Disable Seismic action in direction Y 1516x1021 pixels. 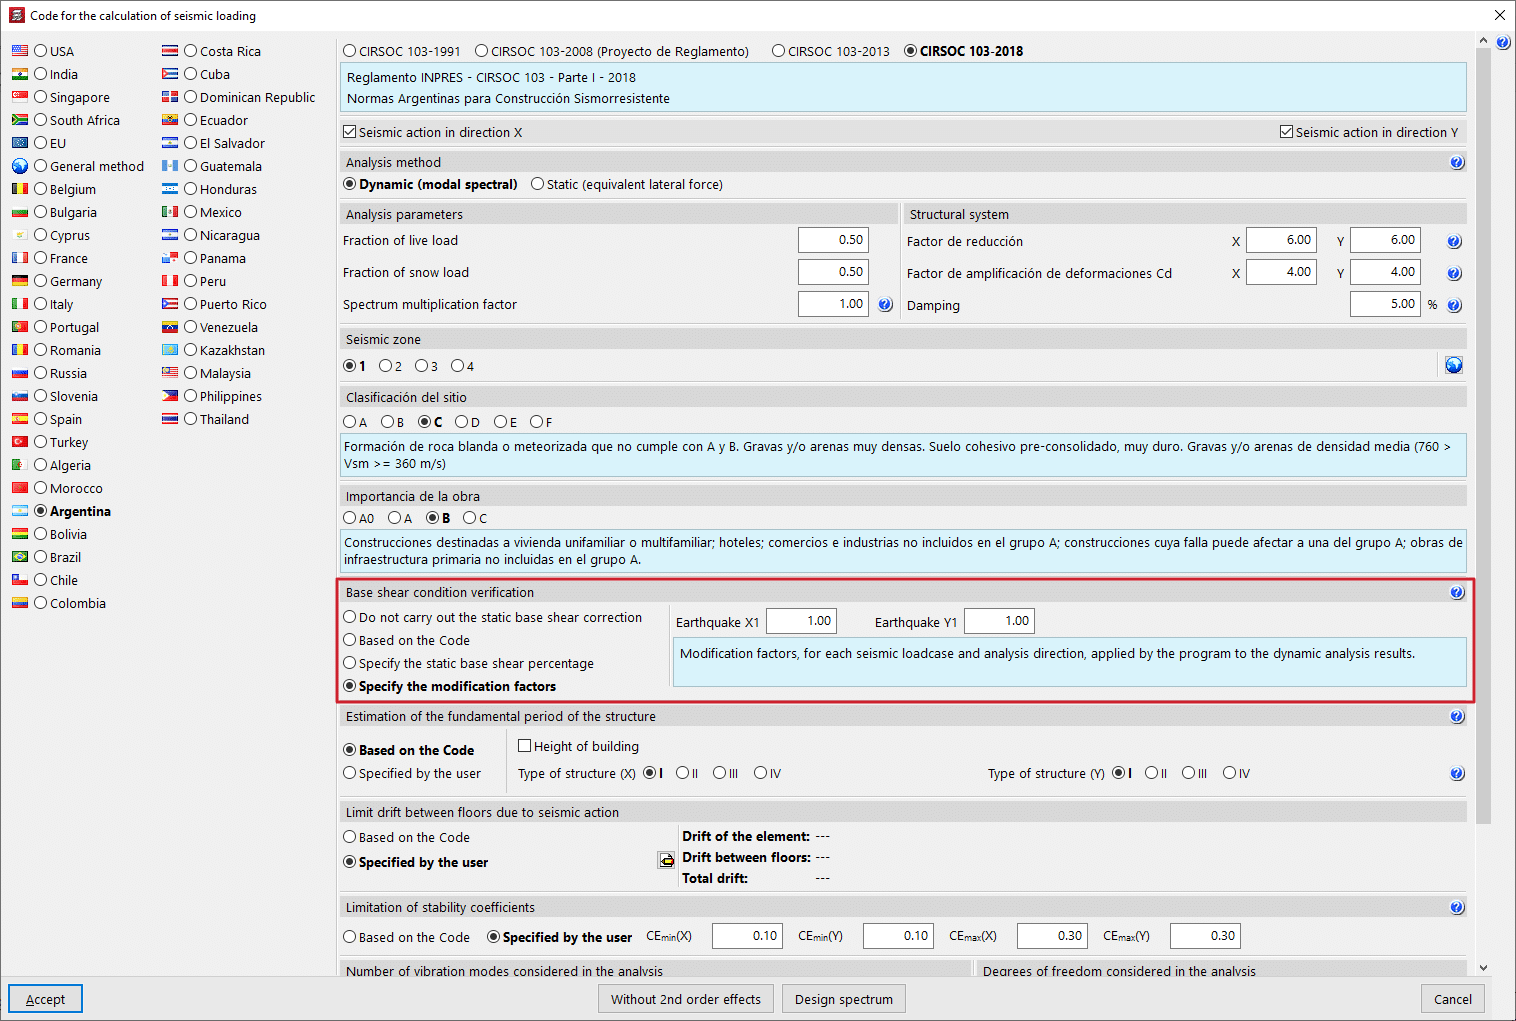1286,132
